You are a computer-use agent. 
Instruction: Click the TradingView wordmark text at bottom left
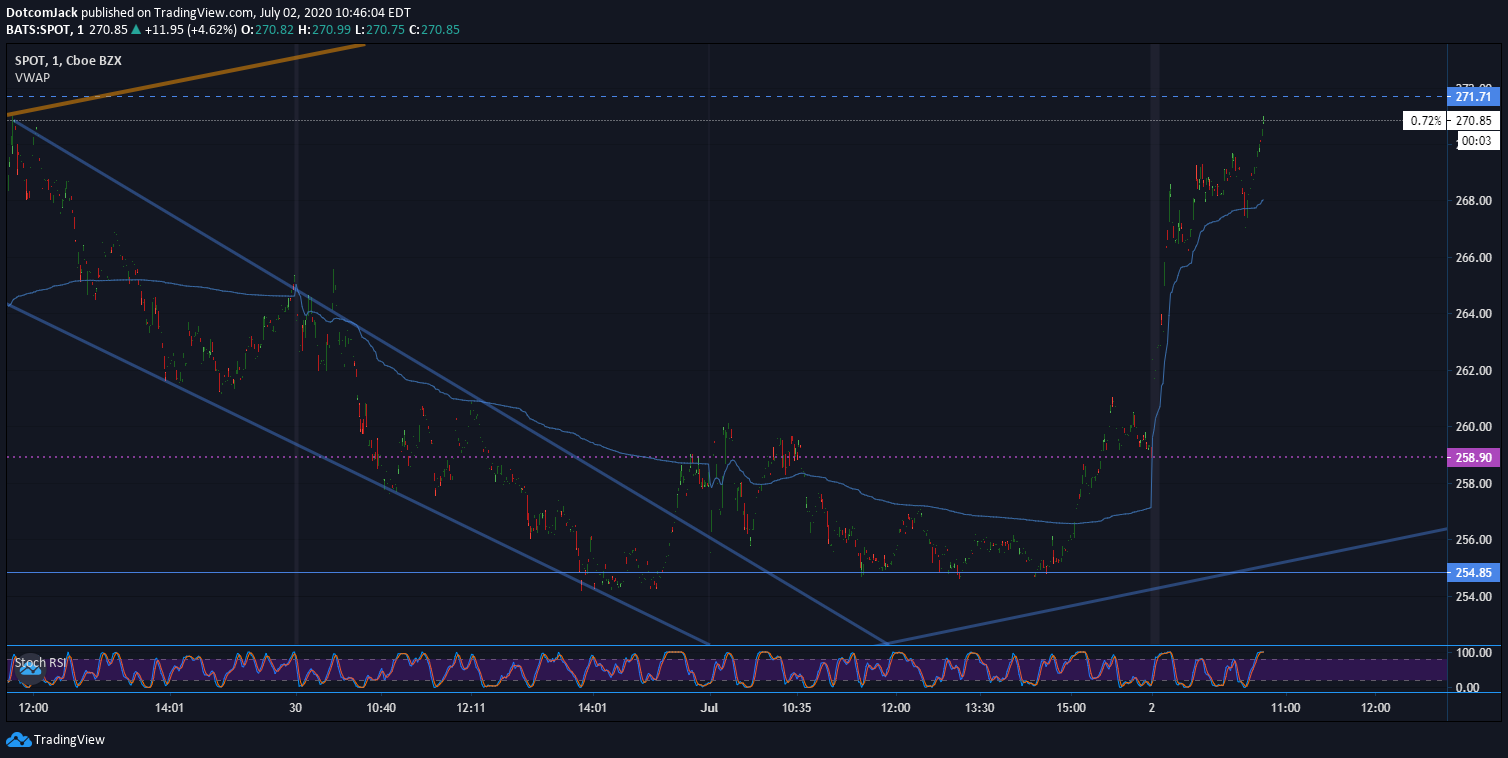pos(69,740)
